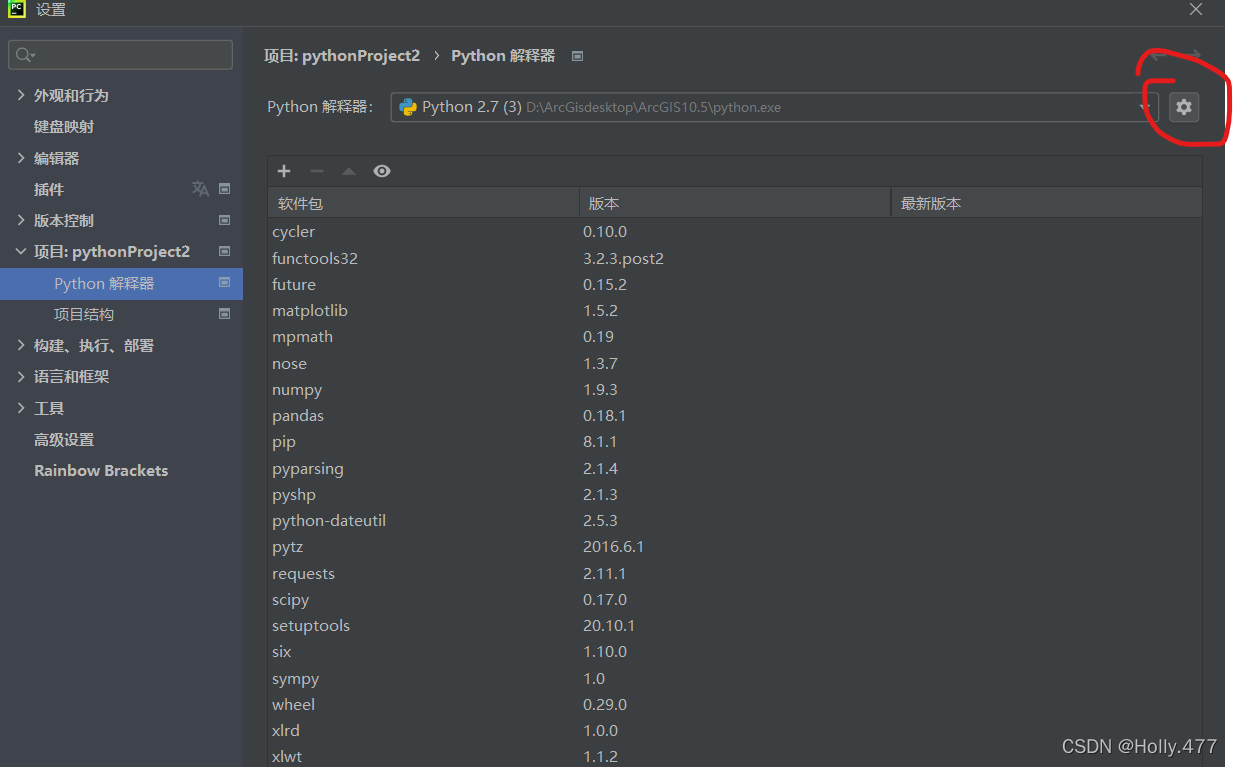
Task: Select the functools32 package row
Action: [x=735, y=258]
